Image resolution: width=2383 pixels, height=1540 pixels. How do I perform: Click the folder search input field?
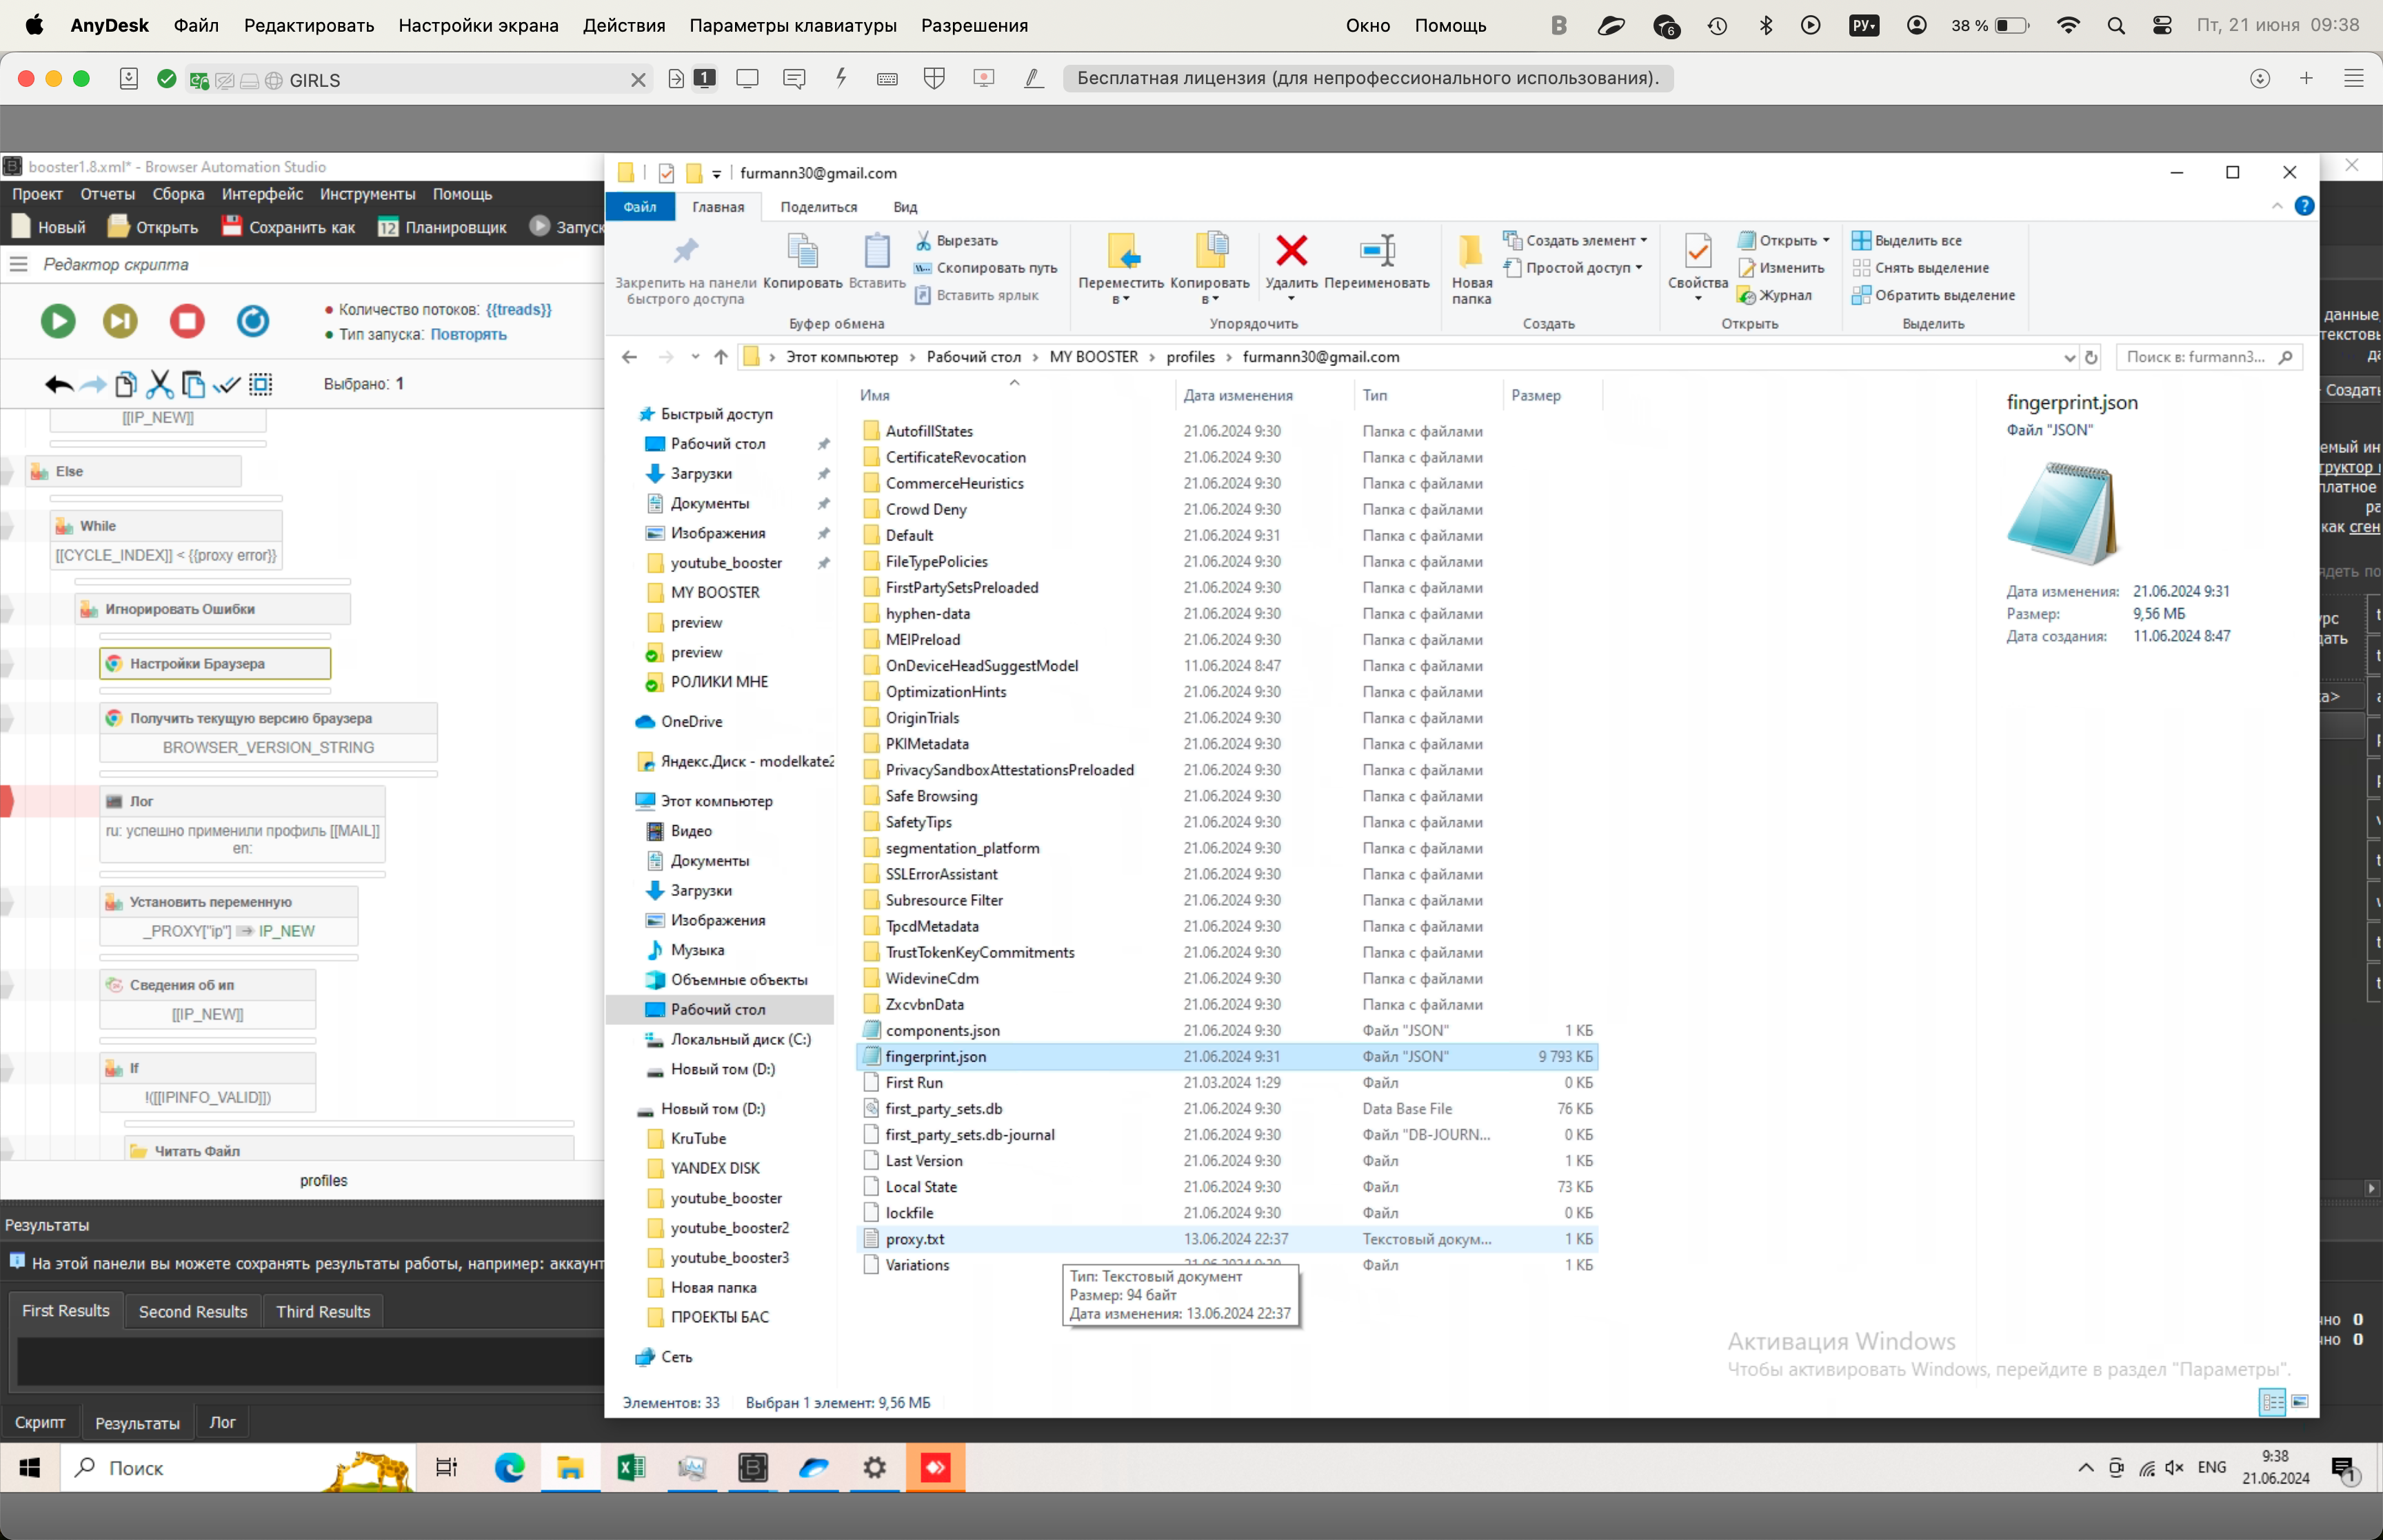pyautogui.click(x=2195, y=357)
